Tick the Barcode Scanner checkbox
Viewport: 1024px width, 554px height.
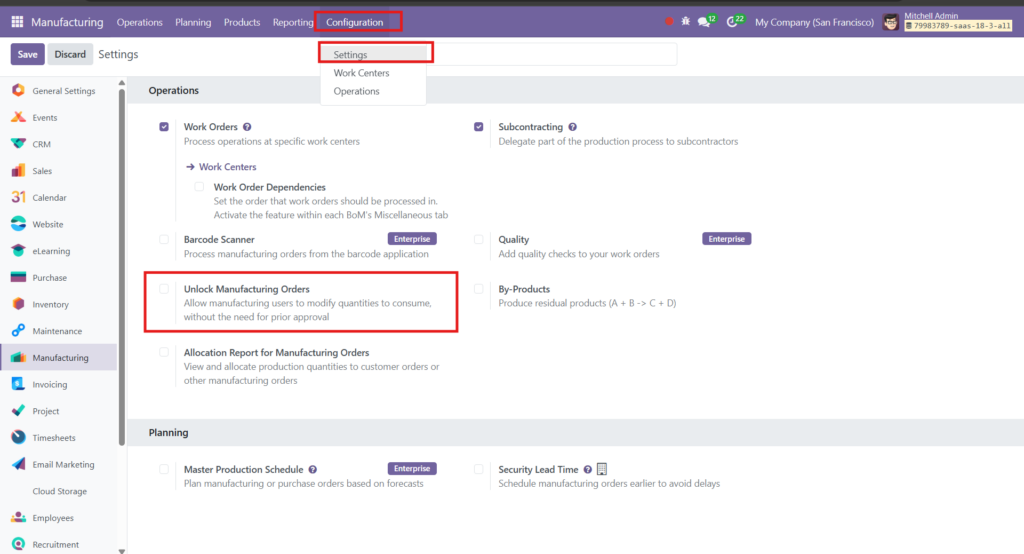164,239
